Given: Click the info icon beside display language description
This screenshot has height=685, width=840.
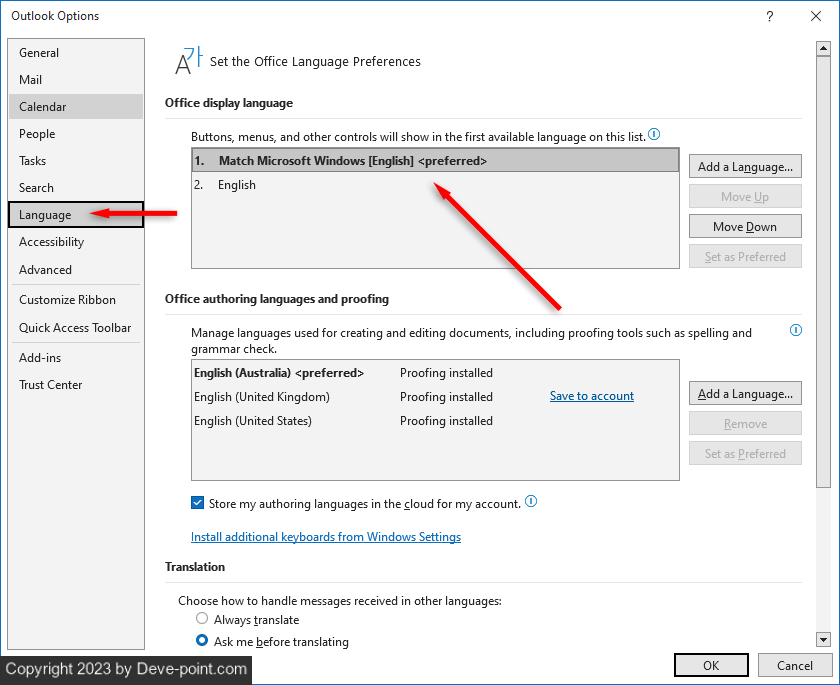Looking at the screenshot, I should coord(654,134).
